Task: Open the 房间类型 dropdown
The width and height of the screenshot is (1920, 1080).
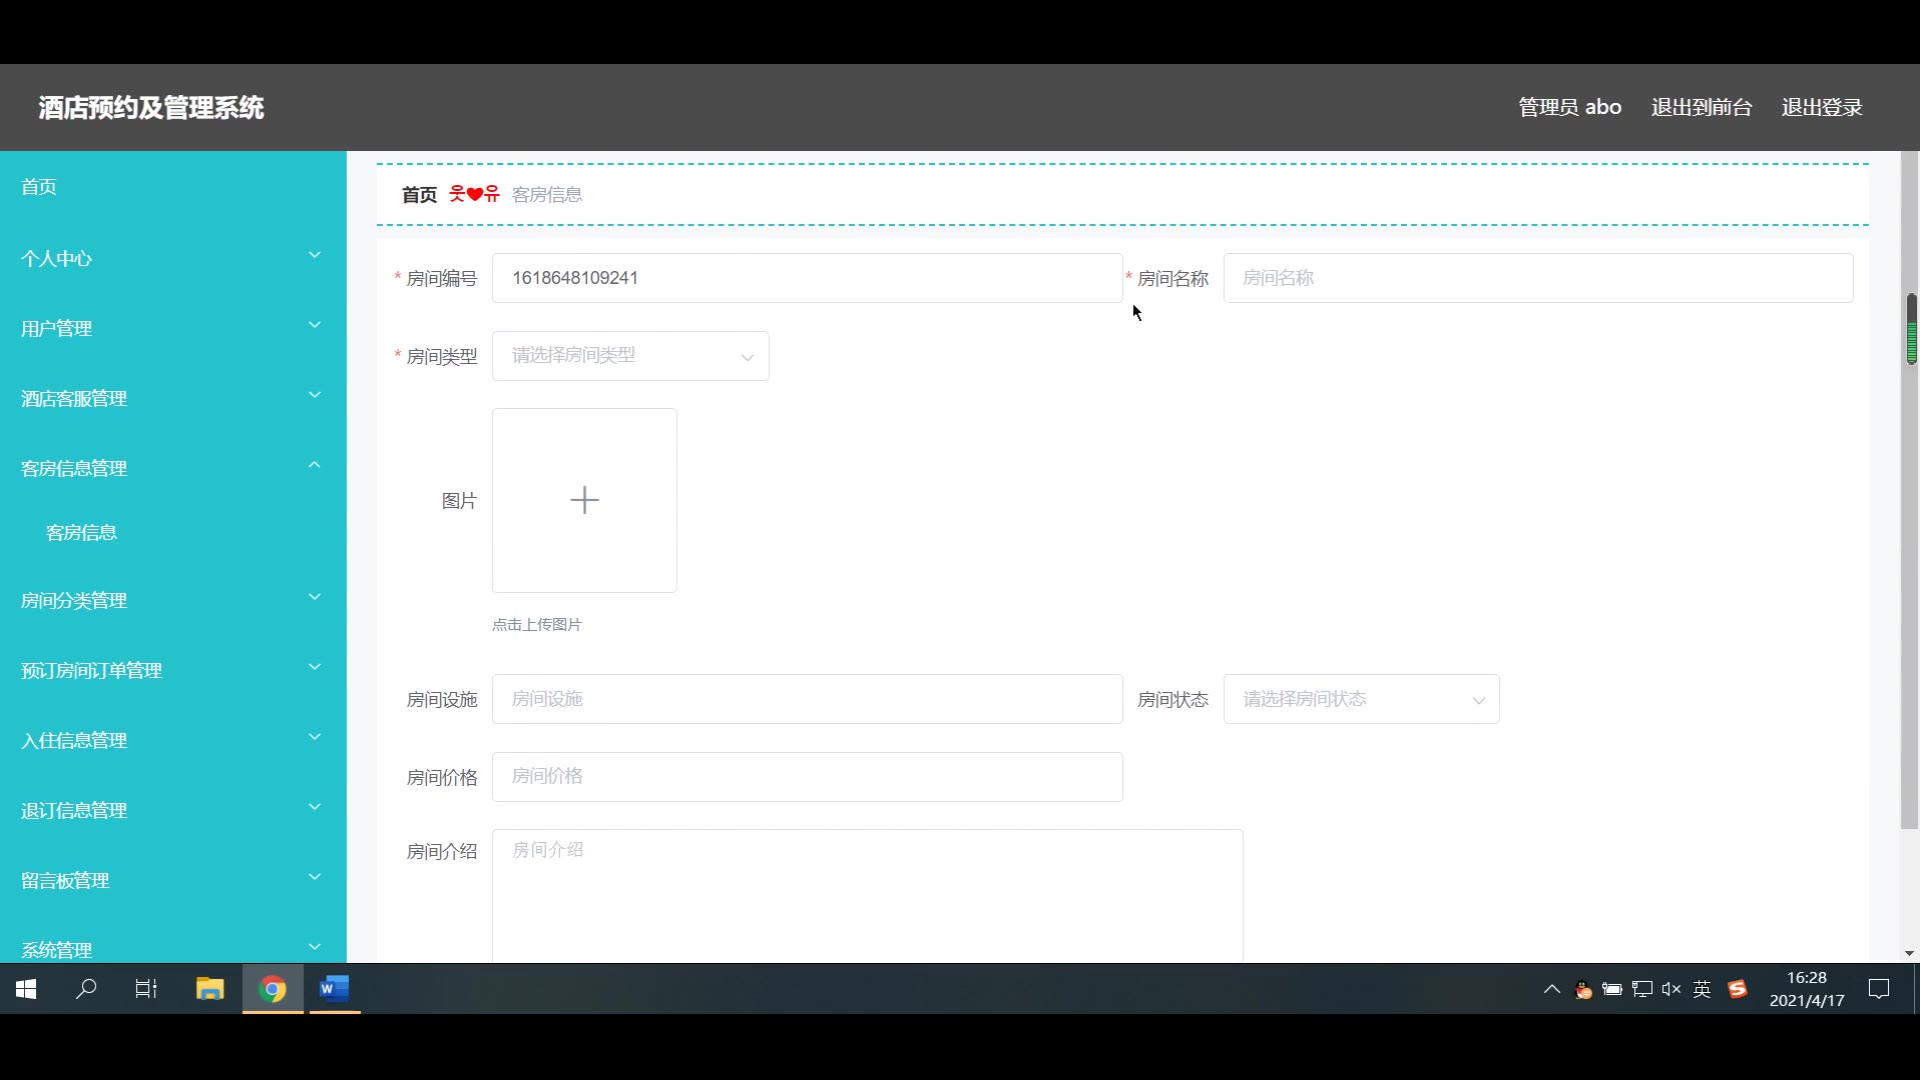Action: [x=630, y=356]
